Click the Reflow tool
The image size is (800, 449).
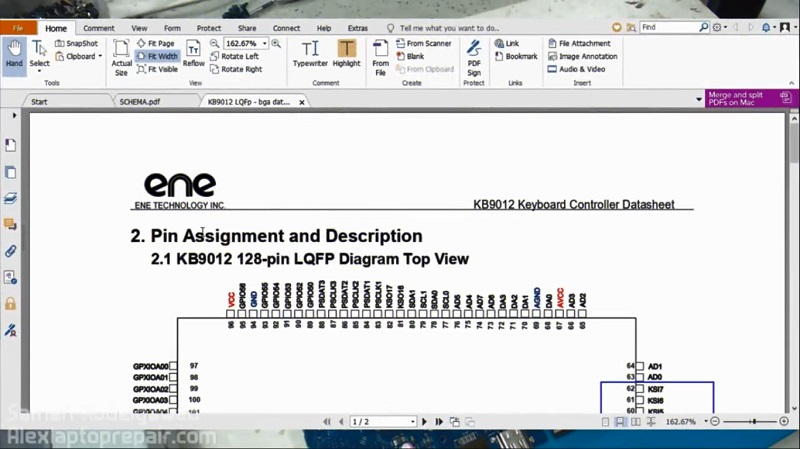[193, 53]
